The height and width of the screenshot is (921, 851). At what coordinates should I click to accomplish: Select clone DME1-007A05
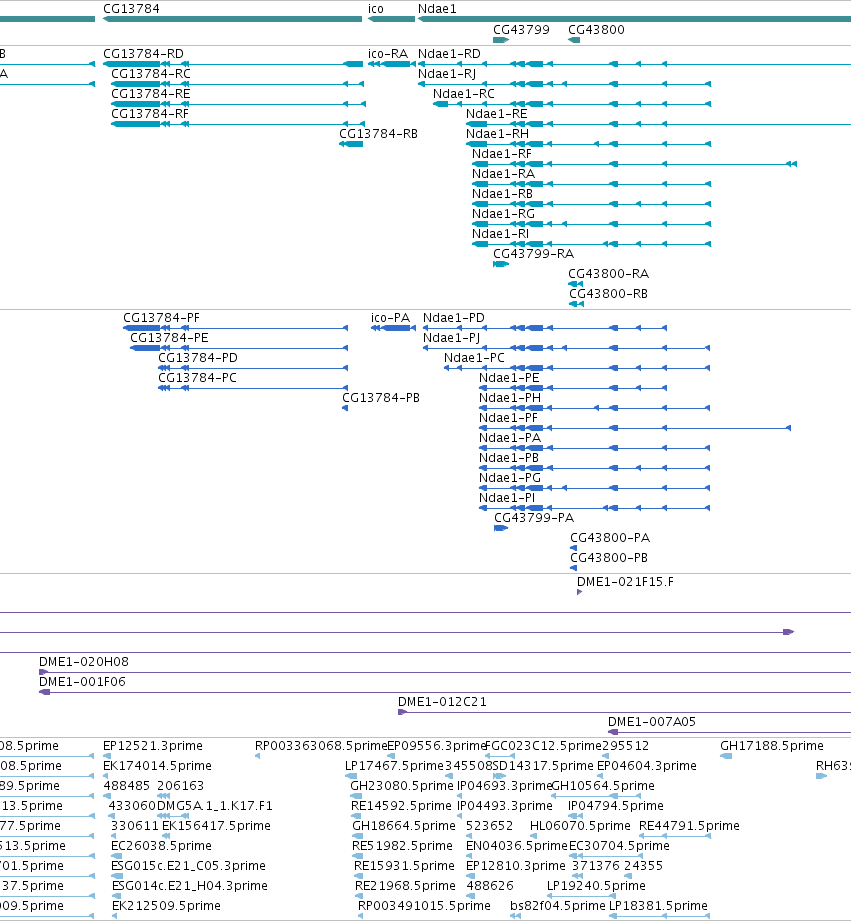[x=729, y=731]
